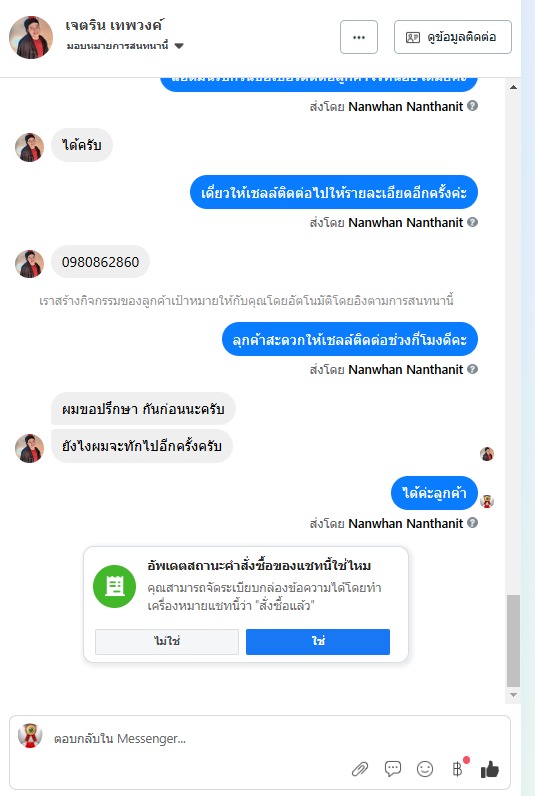Send a thumbs-up like

tap(490, 770)
